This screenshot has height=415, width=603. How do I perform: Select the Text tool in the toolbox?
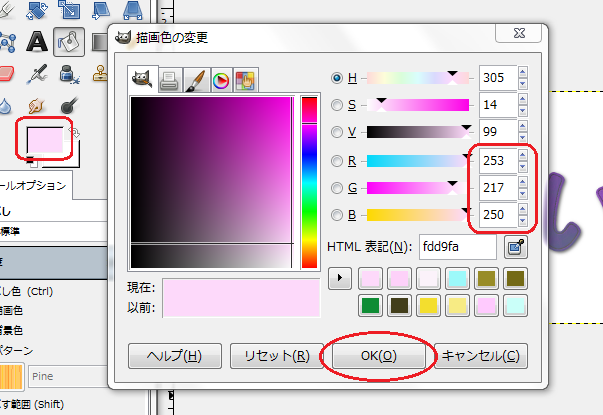37,42
